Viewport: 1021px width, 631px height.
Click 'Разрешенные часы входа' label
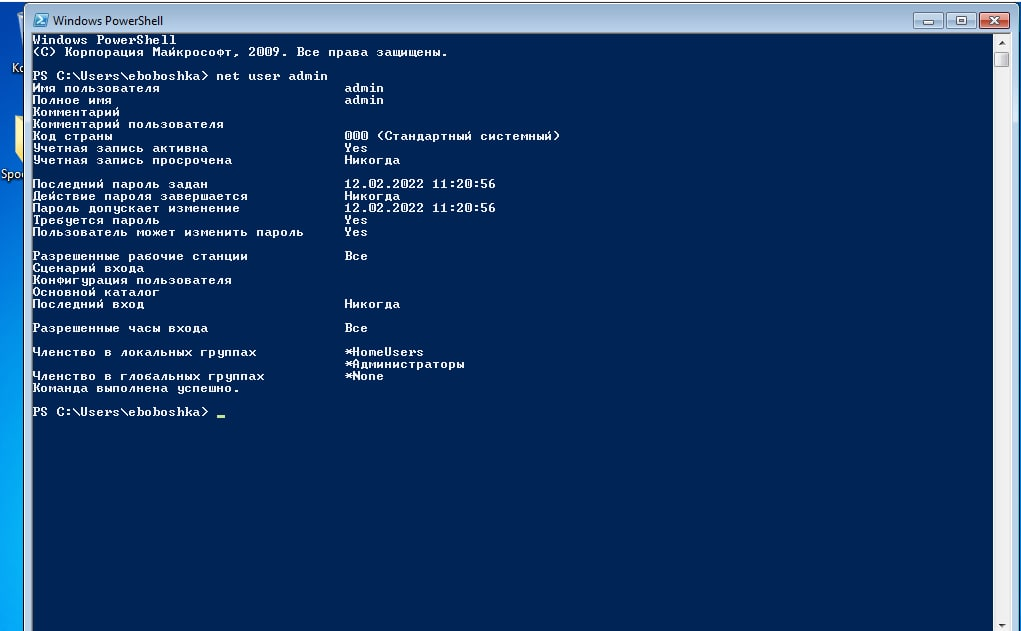[120, 328]
